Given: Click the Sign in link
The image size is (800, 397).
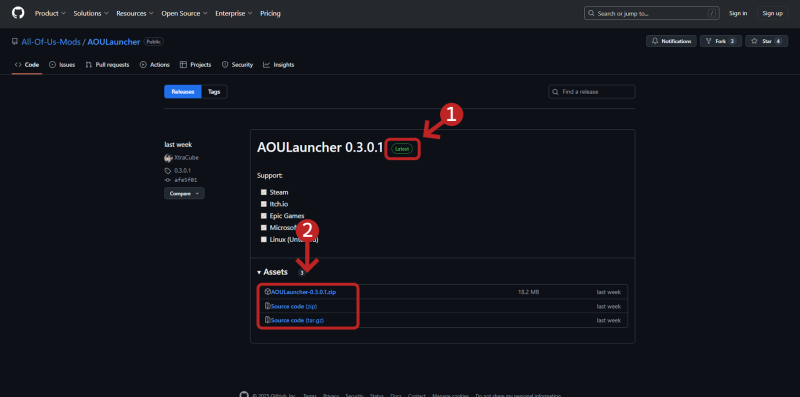Looking at the screenshot, I should click(x=738, y=13).
